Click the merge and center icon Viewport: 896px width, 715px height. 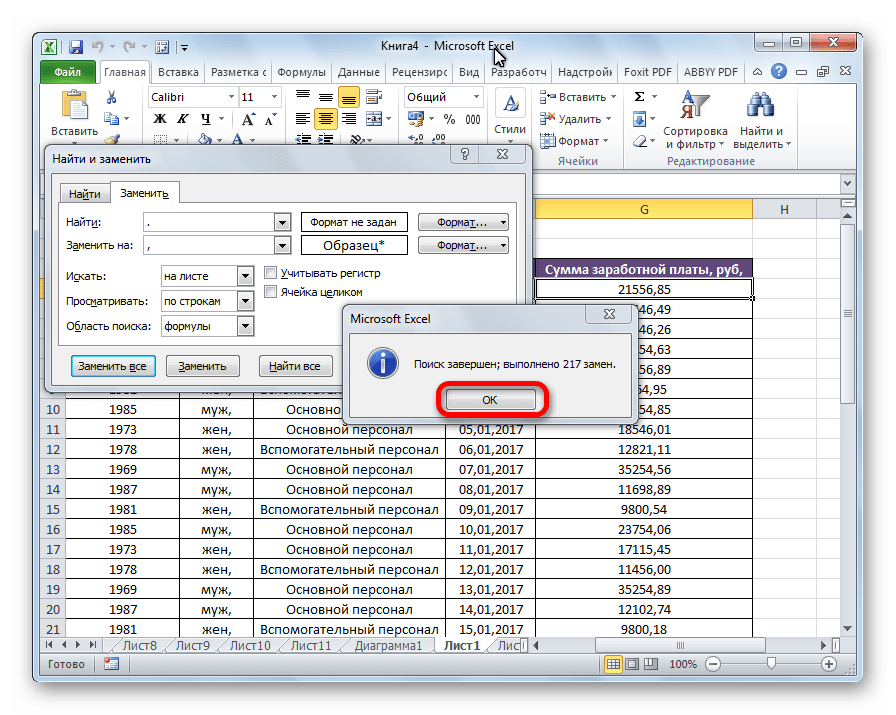click(374, 119)
